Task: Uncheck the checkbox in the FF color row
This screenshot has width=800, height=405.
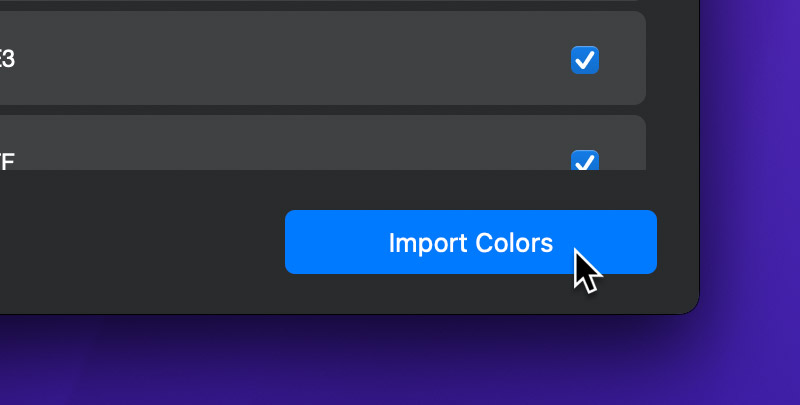Action: (x=585, y=161)
